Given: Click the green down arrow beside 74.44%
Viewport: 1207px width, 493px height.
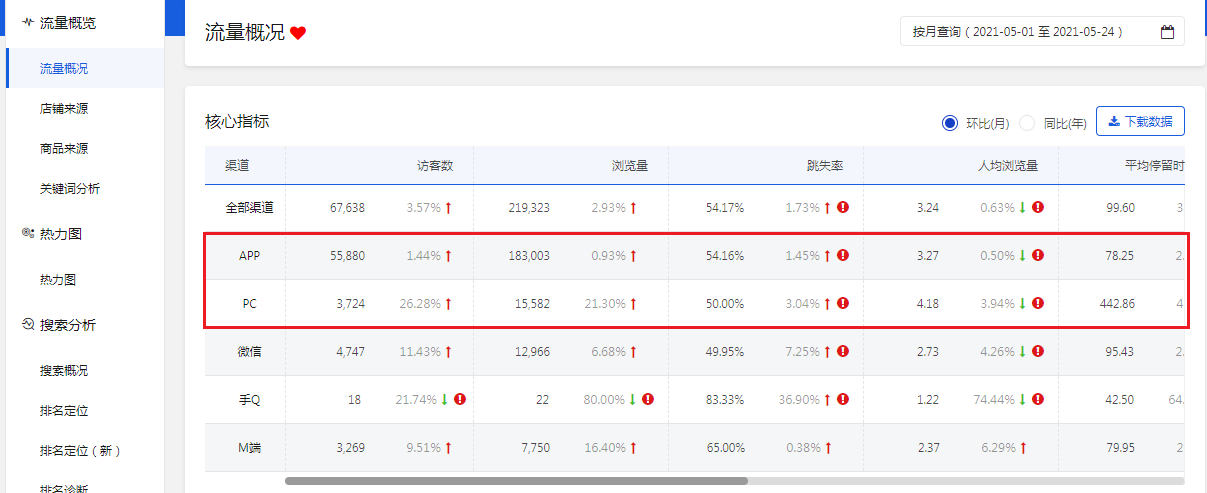Looking at the screenshot, I should point(1023,400).
